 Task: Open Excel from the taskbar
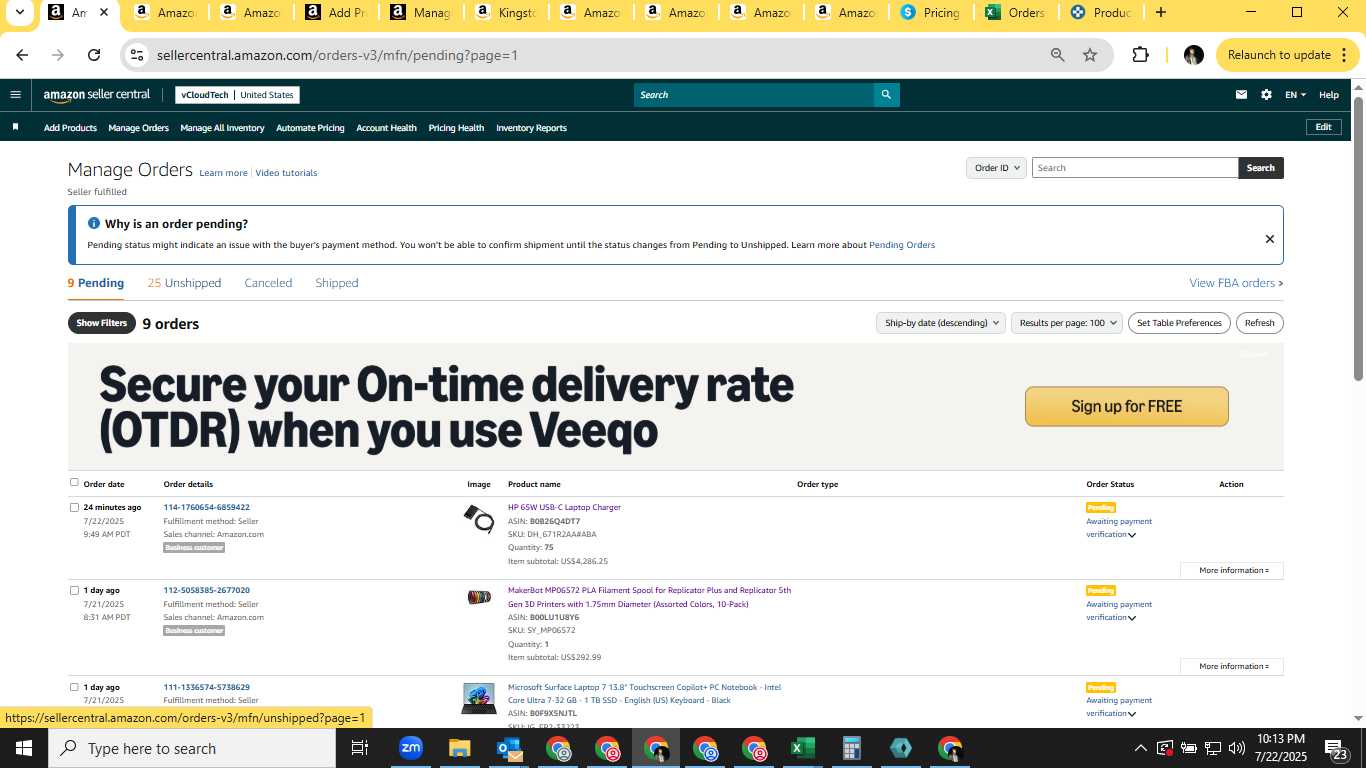(802, 748)
